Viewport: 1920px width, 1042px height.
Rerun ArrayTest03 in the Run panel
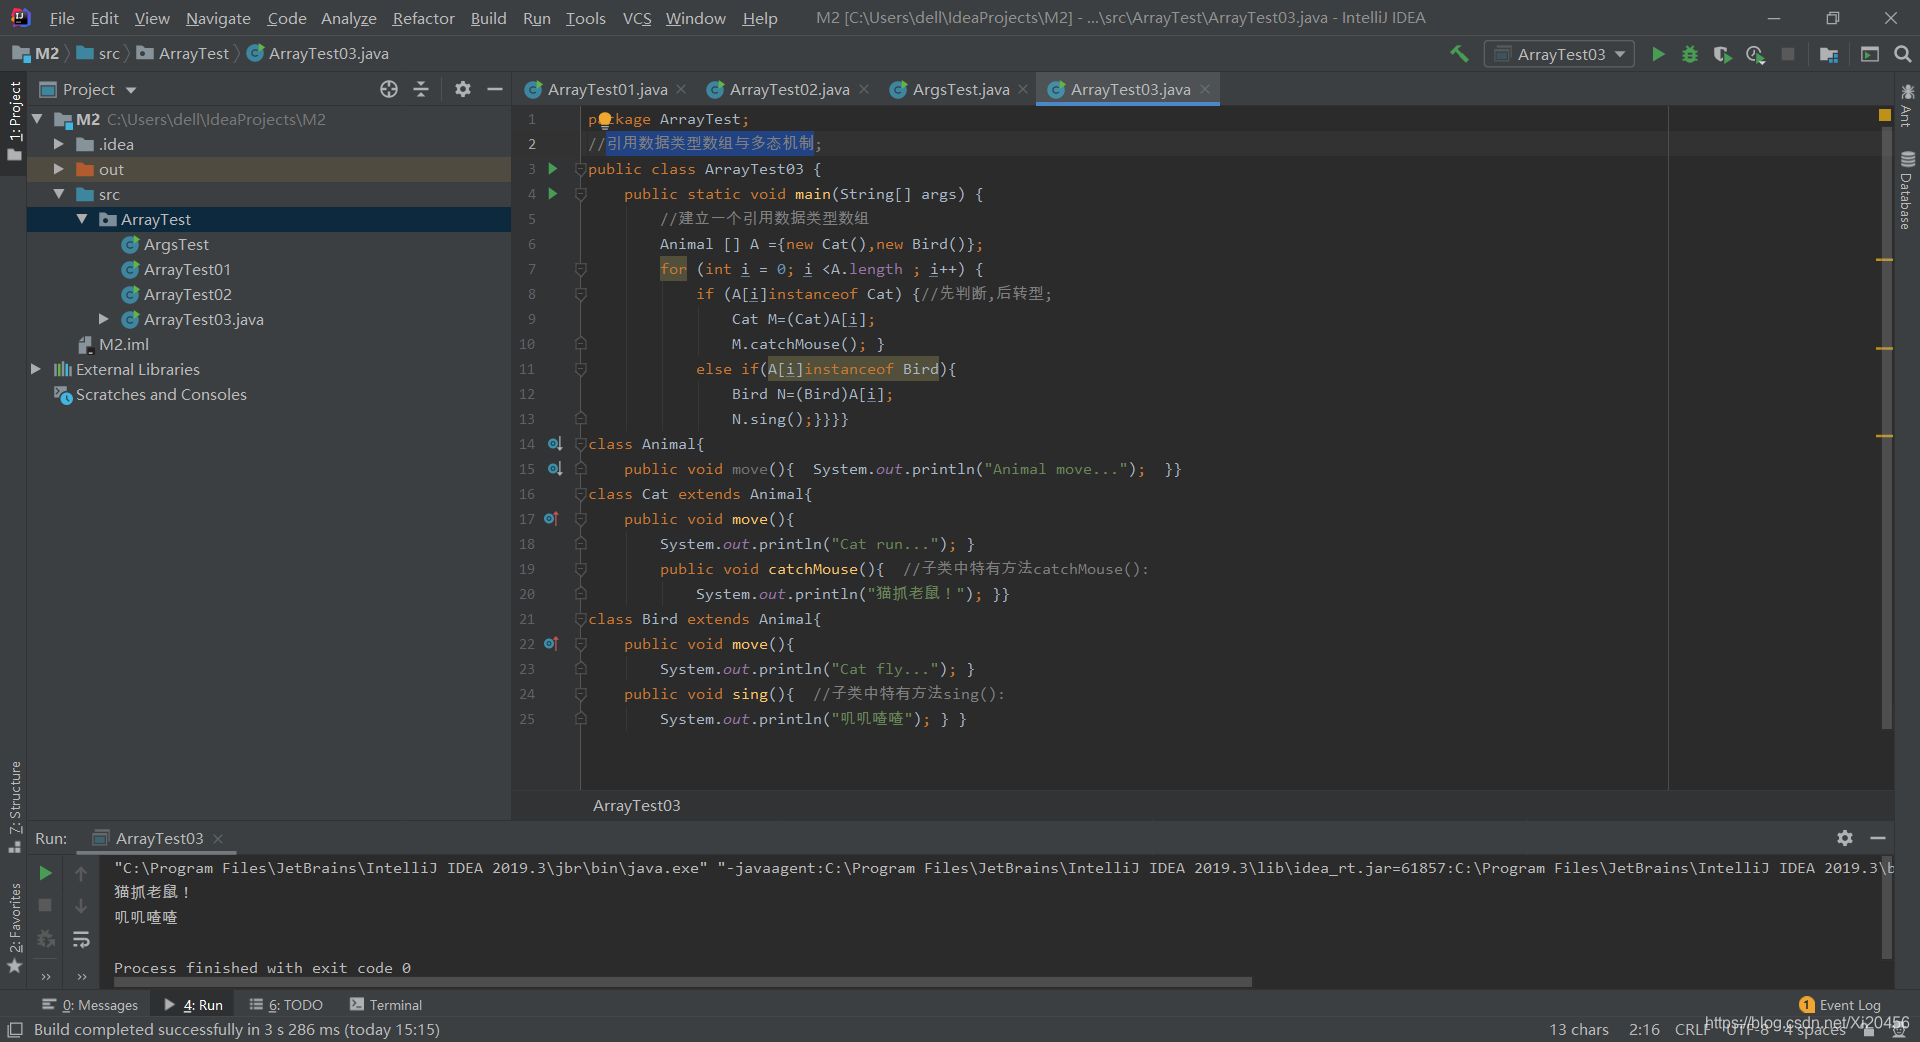click(x=45, y=873)
